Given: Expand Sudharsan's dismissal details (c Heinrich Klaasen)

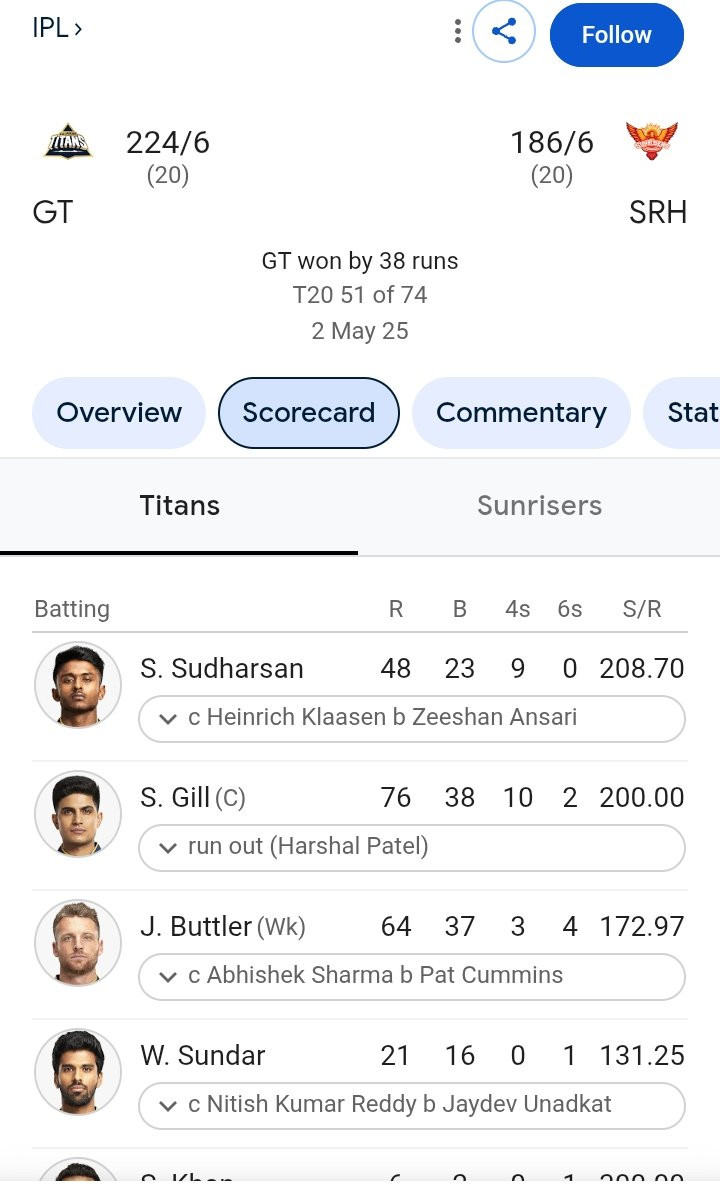Looking at the screenshot, I should [x=411, y=718].
